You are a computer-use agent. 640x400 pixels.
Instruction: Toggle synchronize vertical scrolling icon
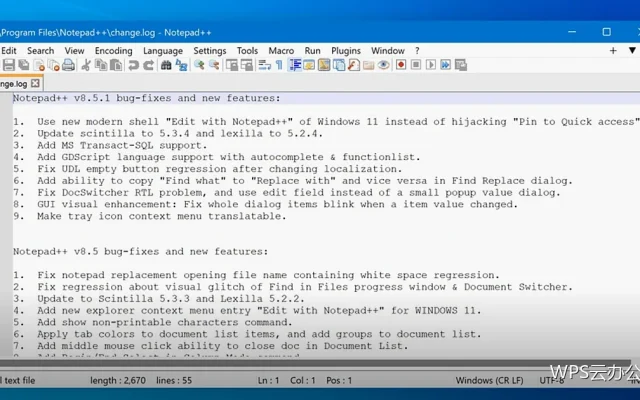coord(232,65)
